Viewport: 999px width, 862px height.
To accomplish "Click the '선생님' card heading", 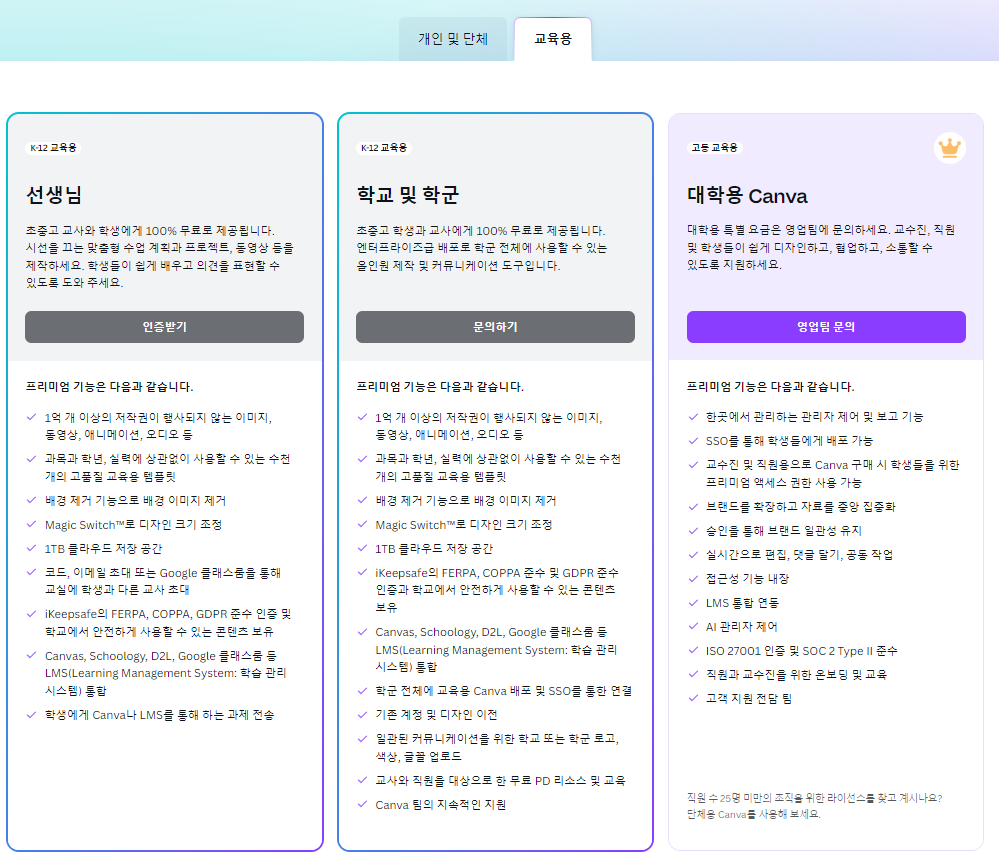I will click(54, 195).
